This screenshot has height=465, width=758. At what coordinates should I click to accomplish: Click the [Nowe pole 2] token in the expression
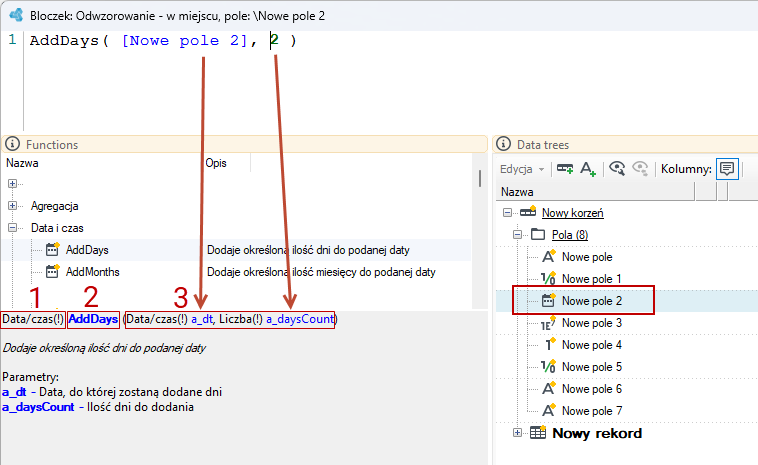tap(184, 41)
